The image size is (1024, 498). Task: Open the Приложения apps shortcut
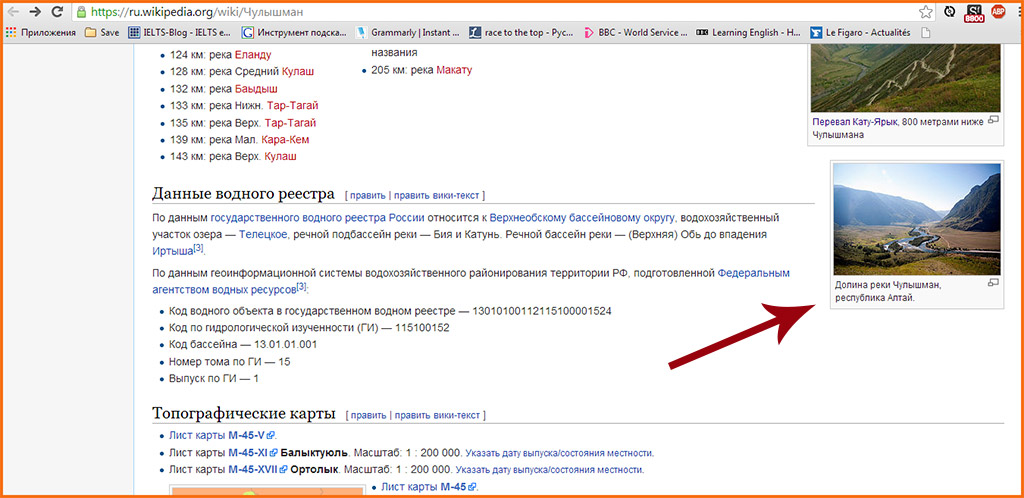[40, 32]
